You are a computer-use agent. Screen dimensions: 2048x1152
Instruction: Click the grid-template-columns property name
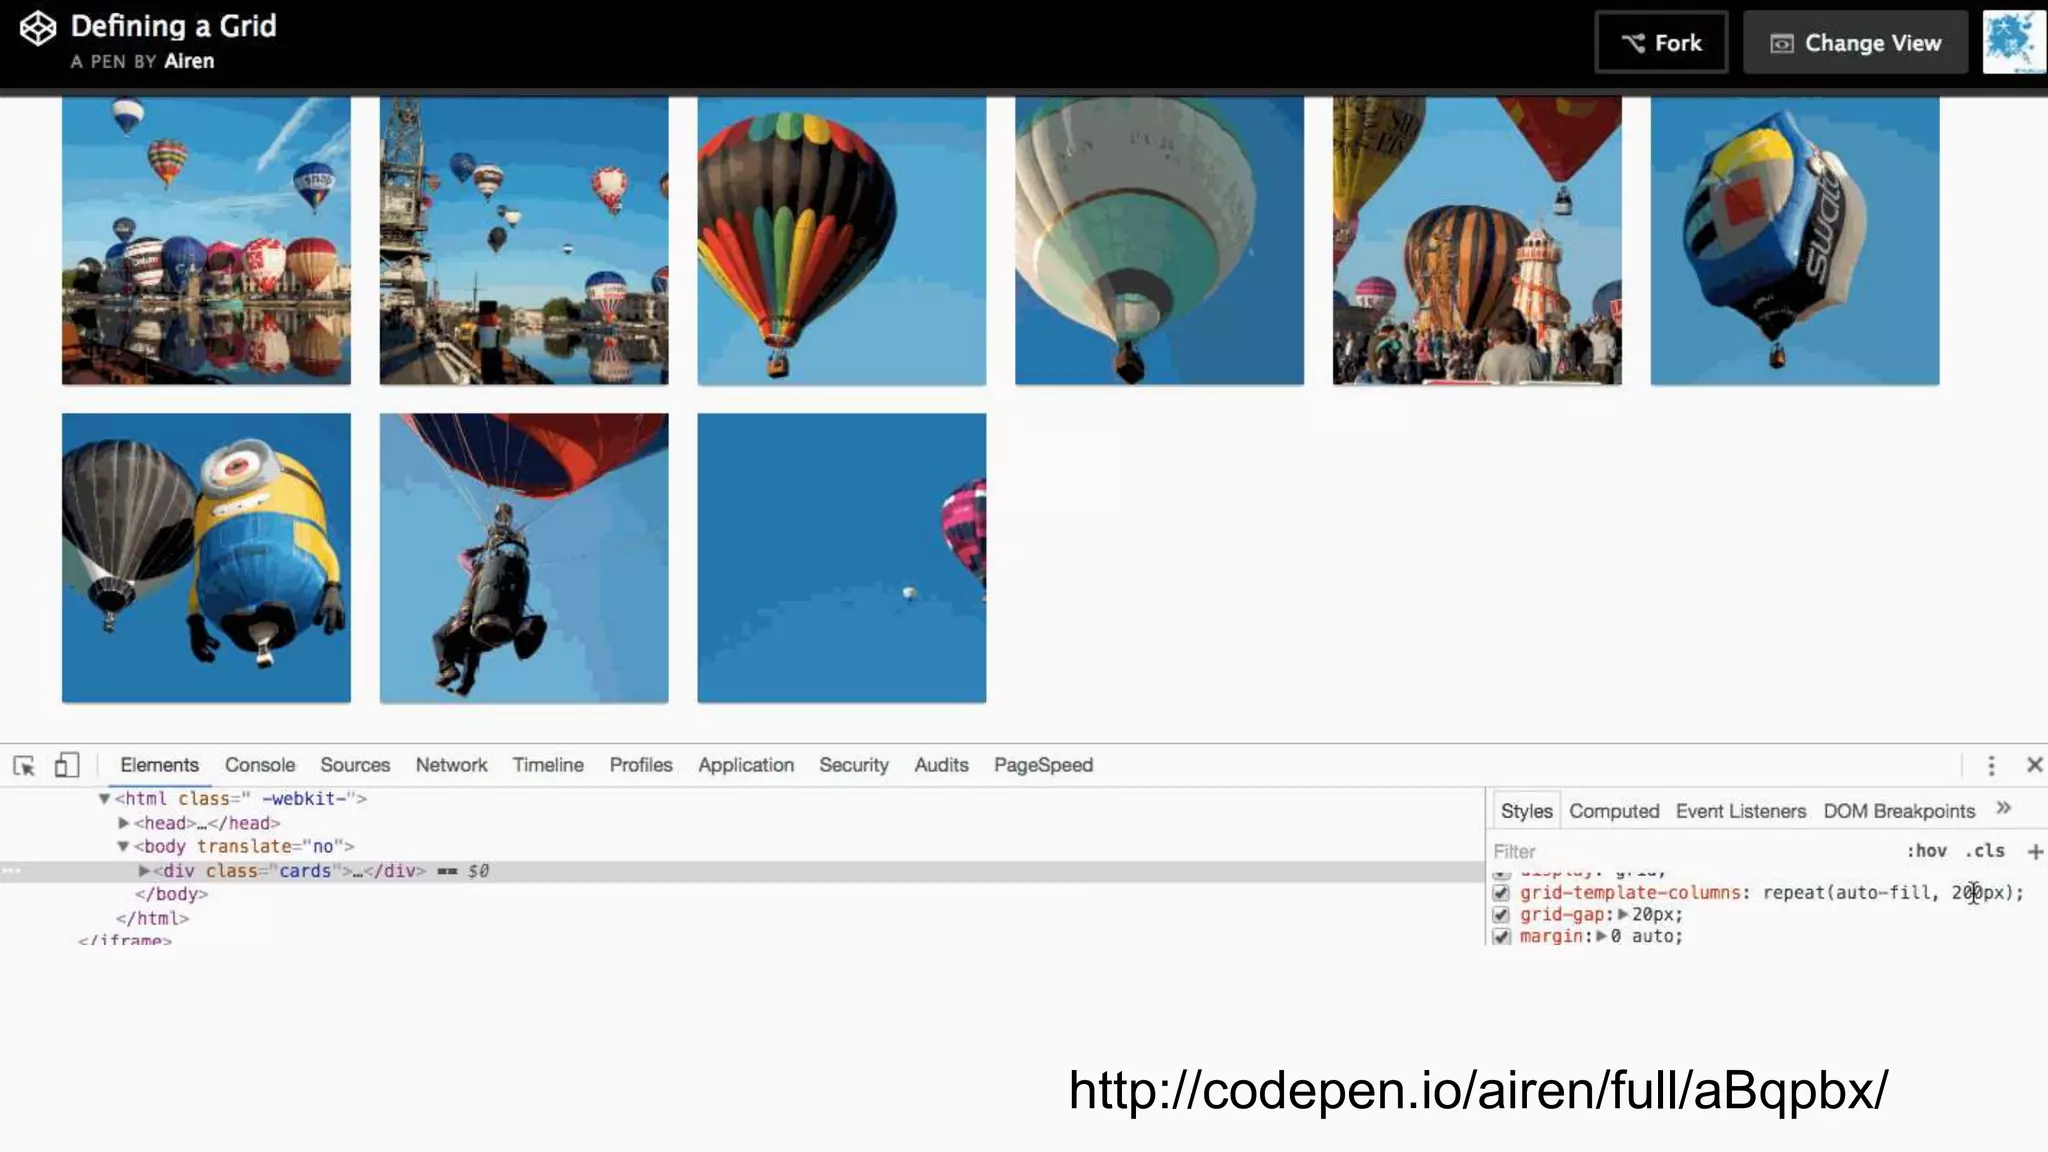point(1631,893)
